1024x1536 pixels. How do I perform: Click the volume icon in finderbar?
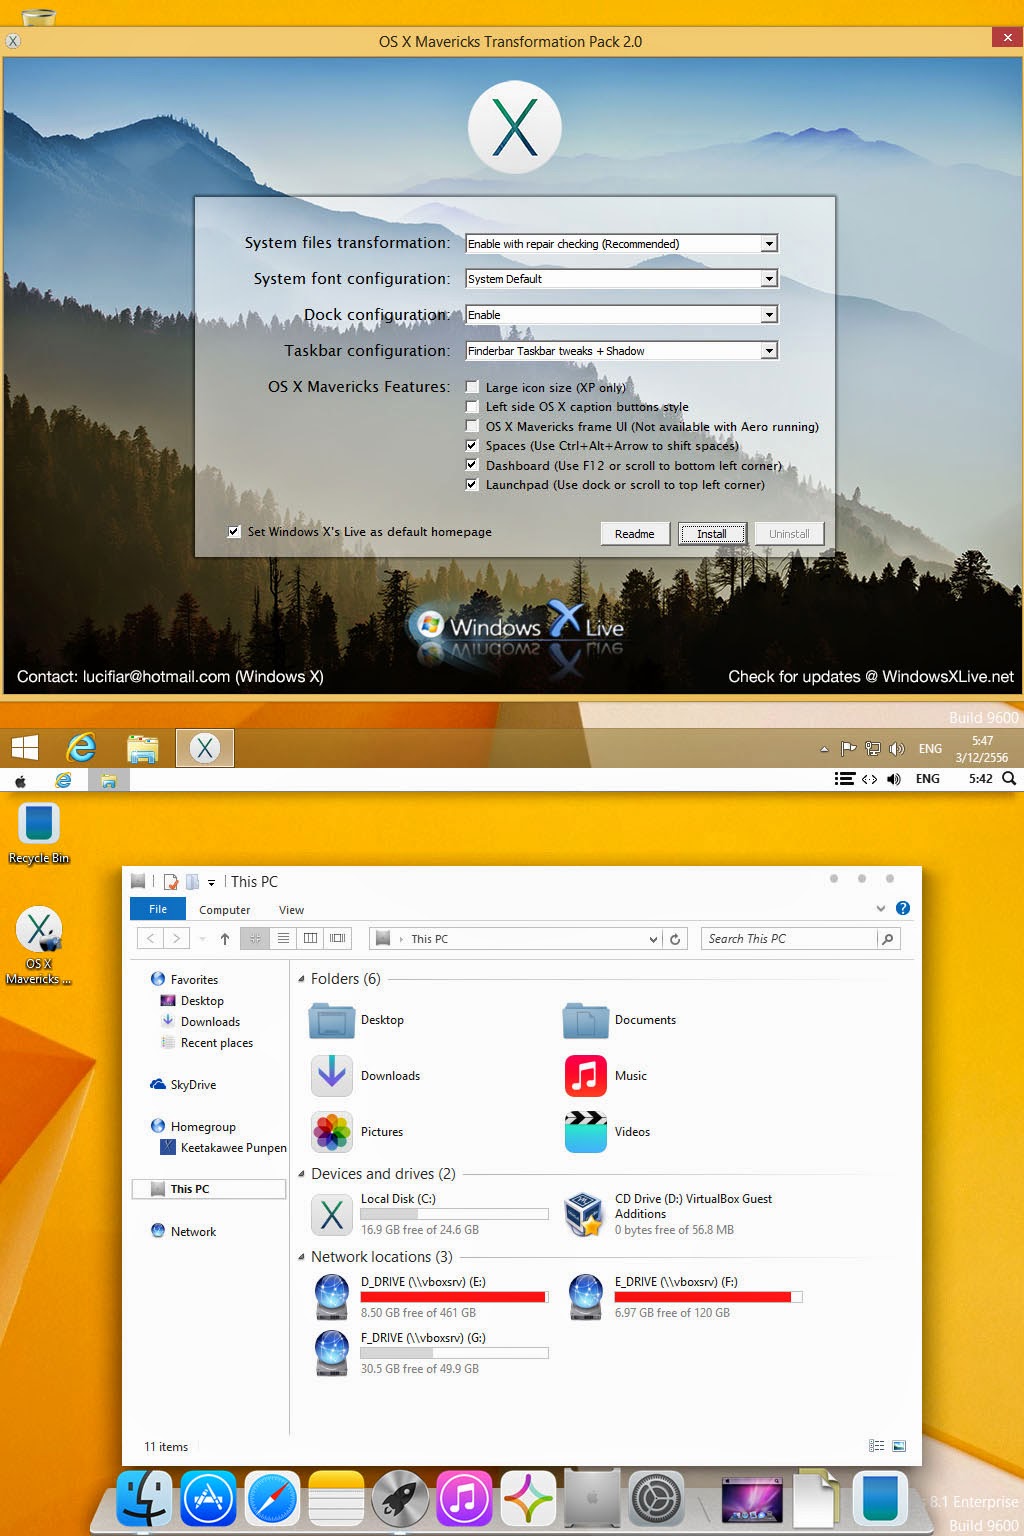(x=894, y=779)
